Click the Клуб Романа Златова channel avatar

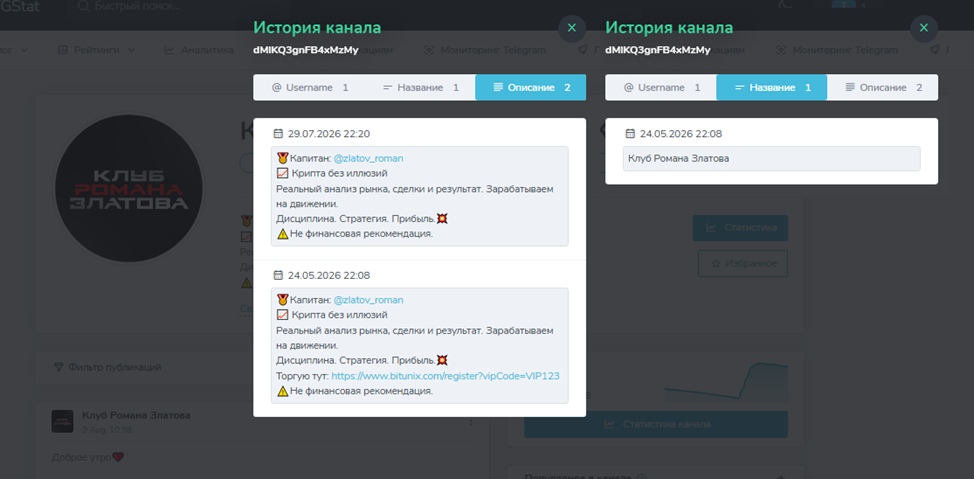130,188
